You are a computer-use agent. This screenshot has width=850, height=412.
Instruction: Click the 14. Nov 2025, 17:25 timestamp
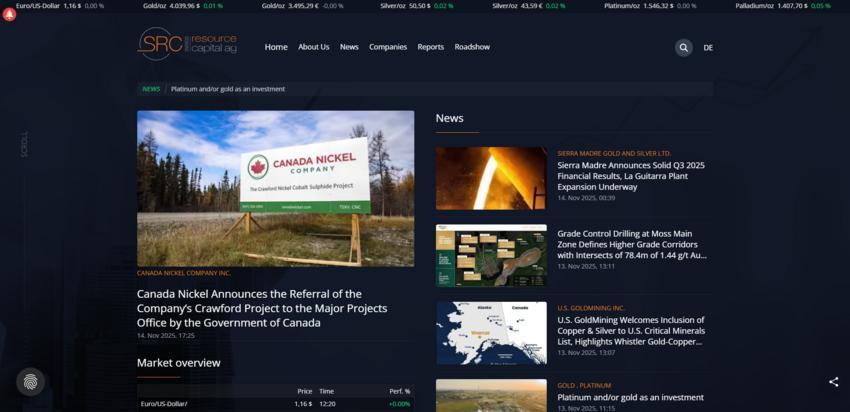pos(166,336)
